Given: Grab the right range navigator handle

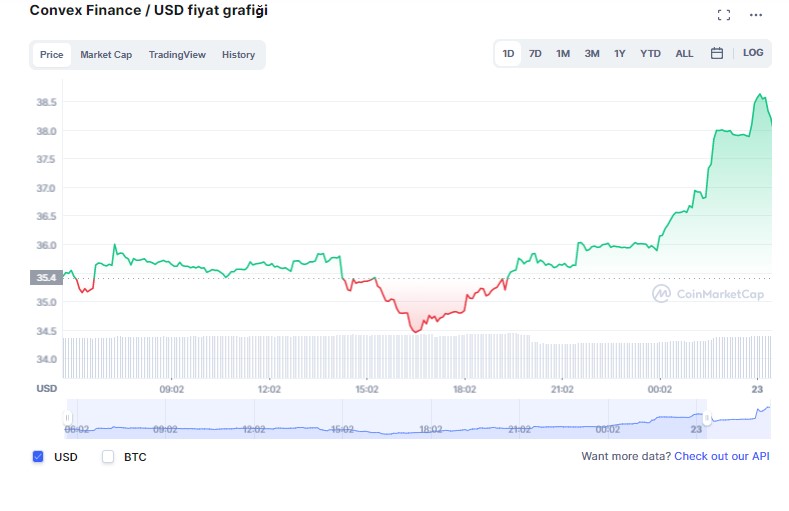Looking at the screenshot, I should (x=706, y=417).
